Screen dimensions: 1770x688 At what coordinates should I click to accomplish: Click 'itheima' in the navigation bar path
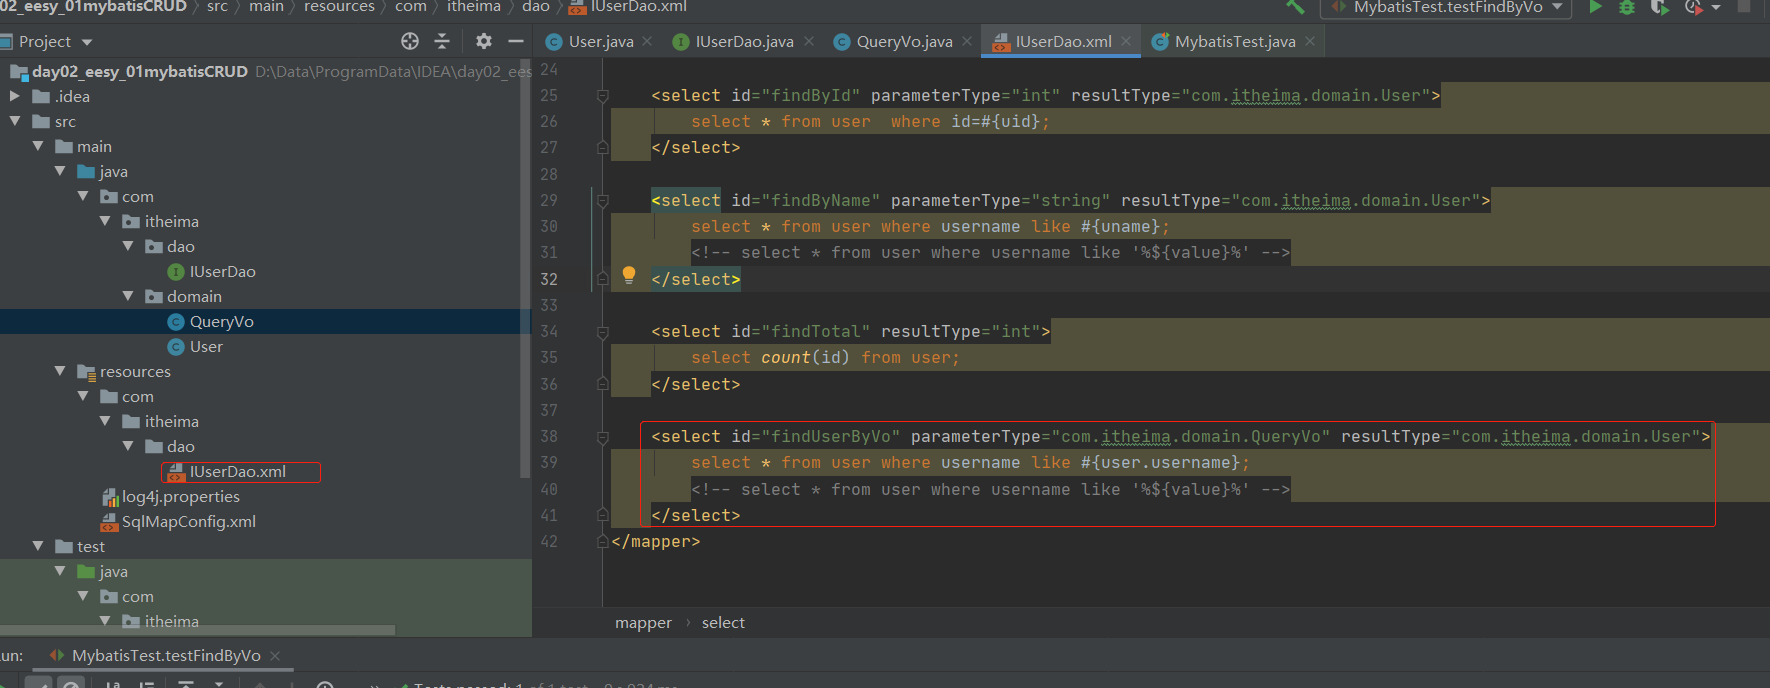(x=474, y=7)
